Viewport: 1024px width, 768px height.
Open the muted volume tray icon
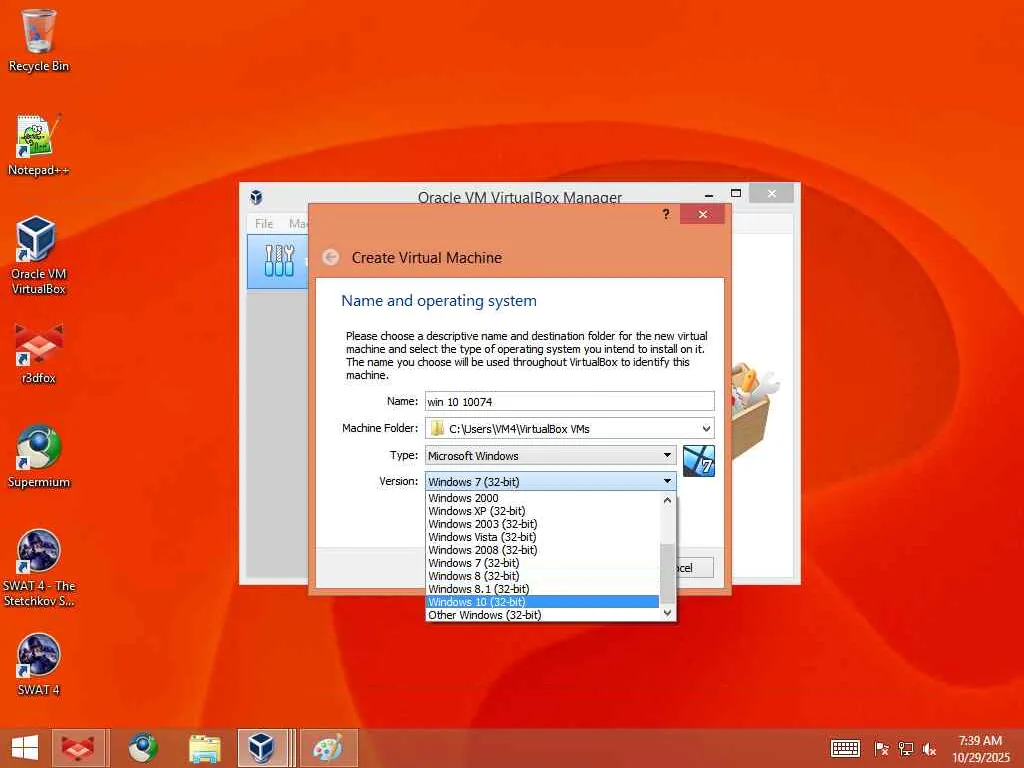[x=929, y=748]
